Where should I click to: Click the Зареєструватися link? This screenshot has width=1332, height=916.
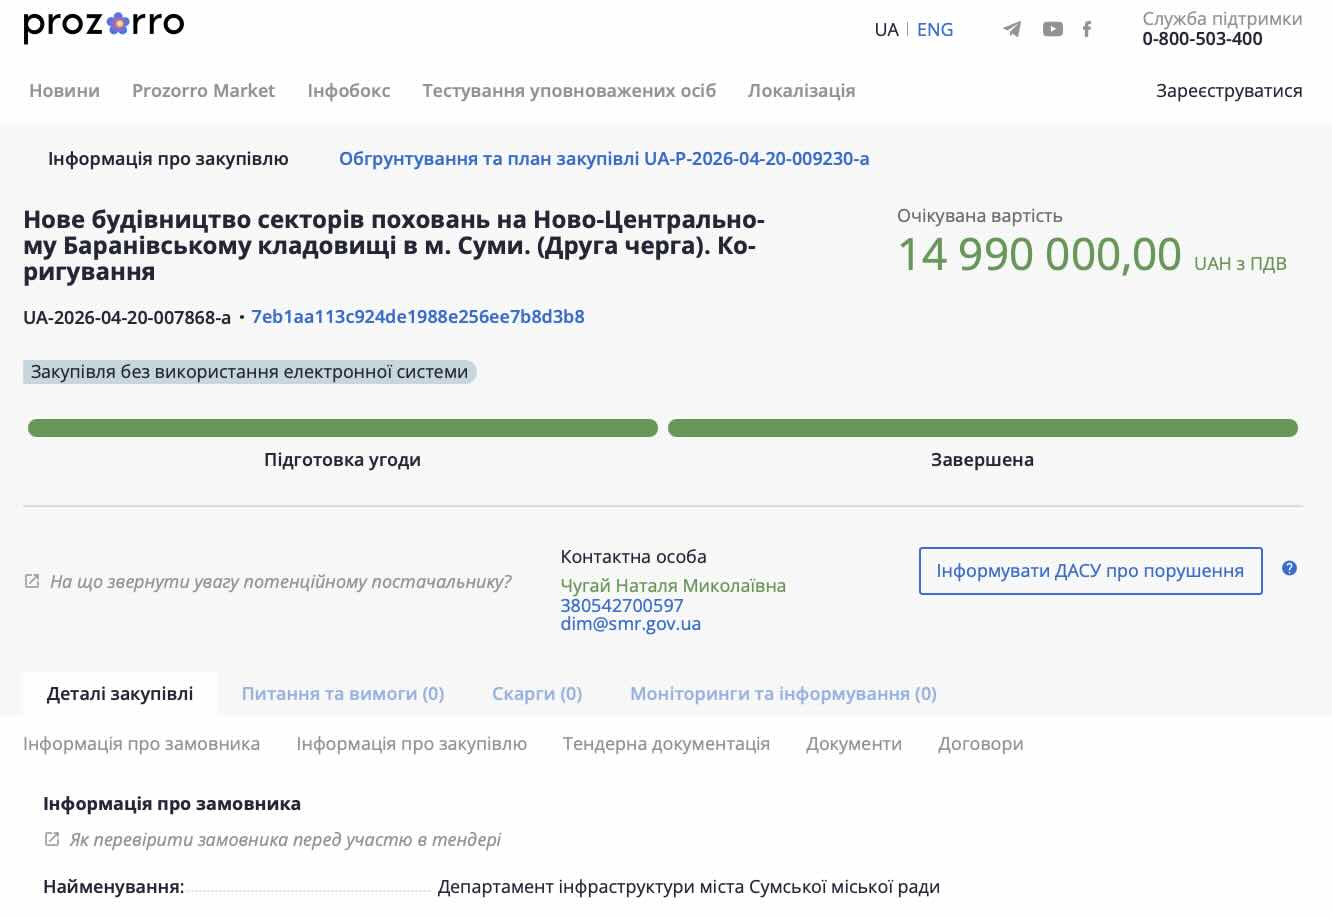[1229, 91]
